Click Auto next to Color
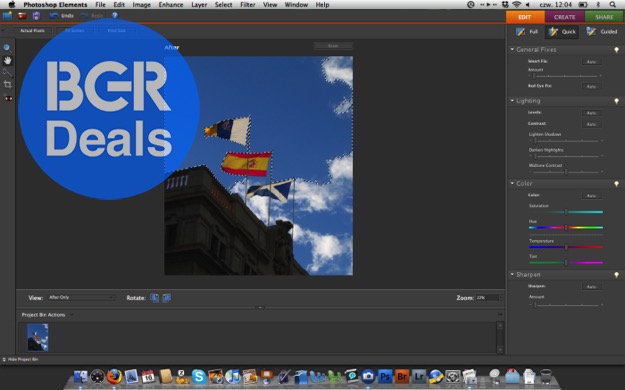 (x=592, y=196)
